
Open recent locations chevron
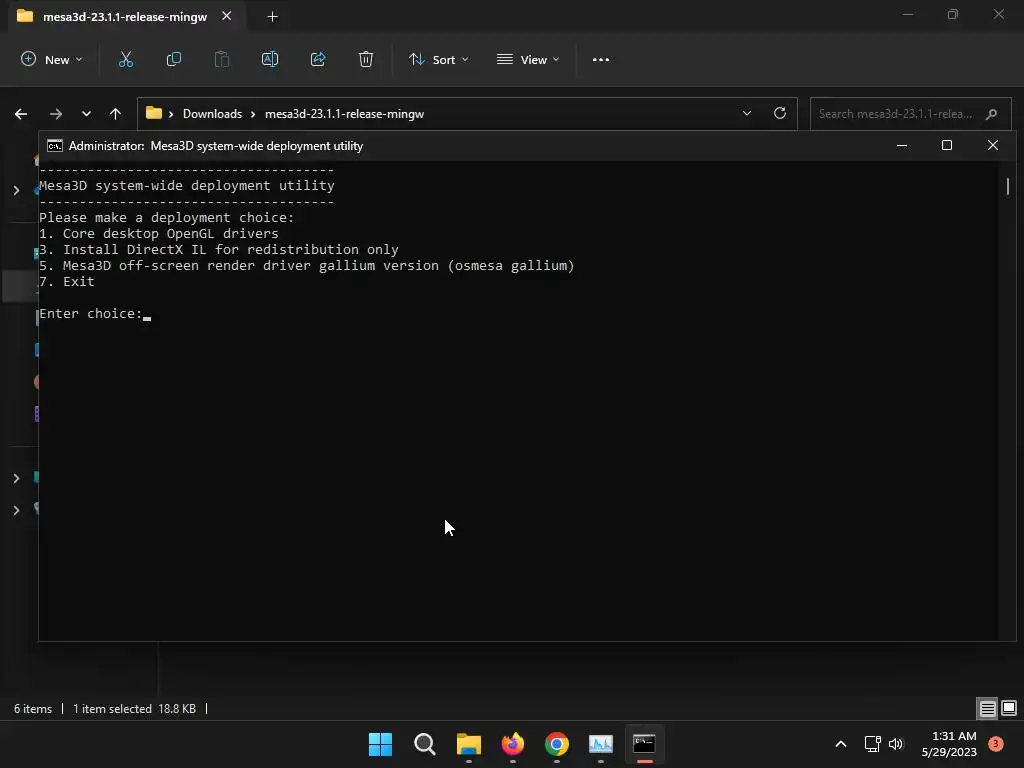(86, 114)
